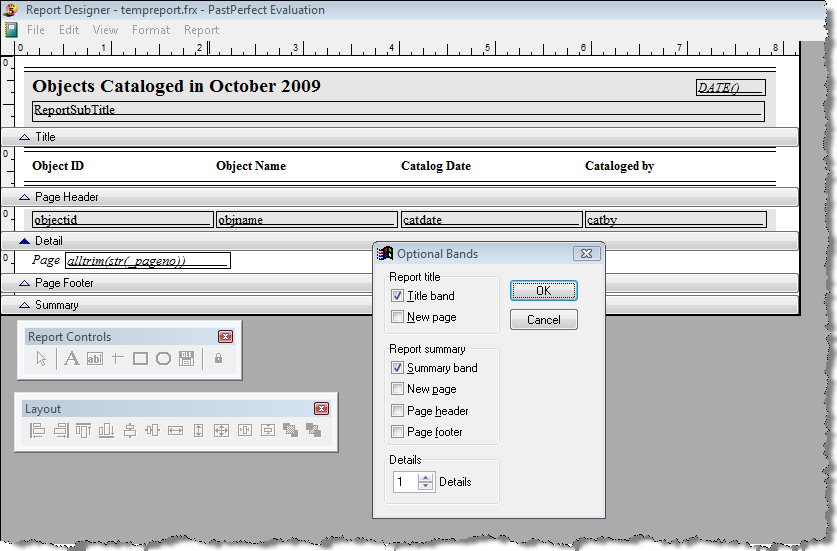The image size is (837, 551).
Task: Close the Report Controls toolbar
Action: point(225,336)
